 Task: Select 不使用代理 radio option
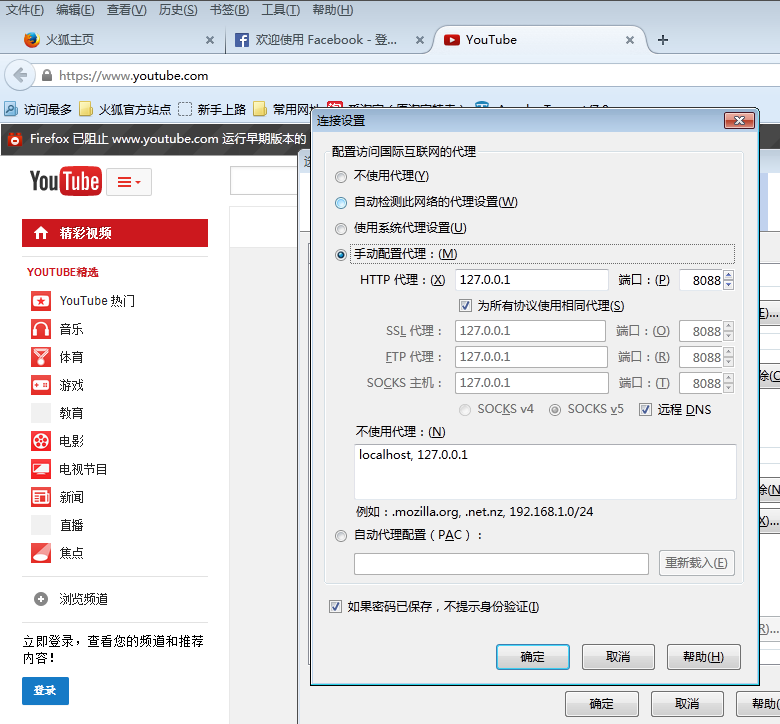click(x=341, y=177)
